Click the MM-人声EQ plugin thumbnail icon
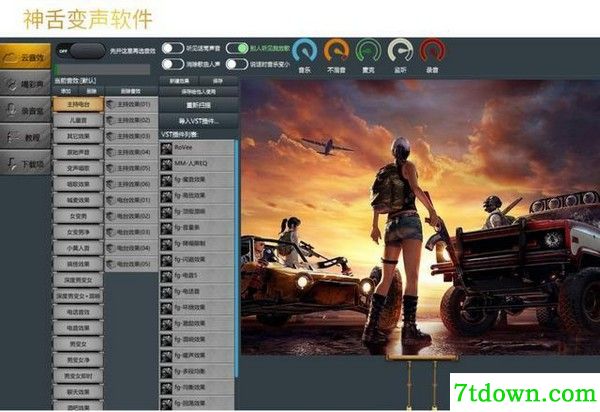600x412 pixels. 166,164
